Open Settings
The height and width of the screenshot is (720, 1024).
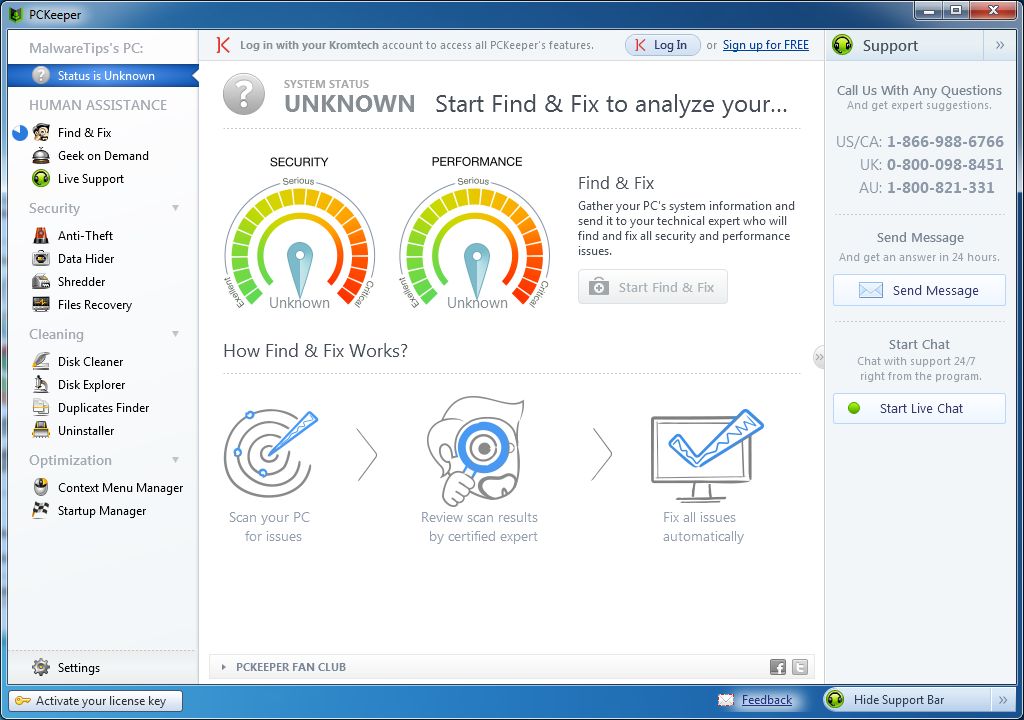78,668
